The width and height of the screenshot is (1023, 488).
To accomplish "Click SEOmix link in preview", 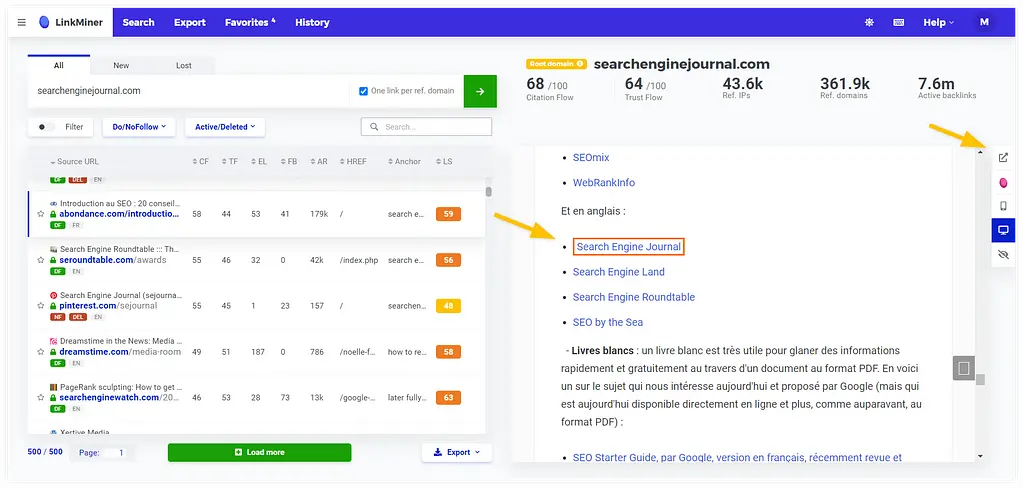I will pos(591,157).
